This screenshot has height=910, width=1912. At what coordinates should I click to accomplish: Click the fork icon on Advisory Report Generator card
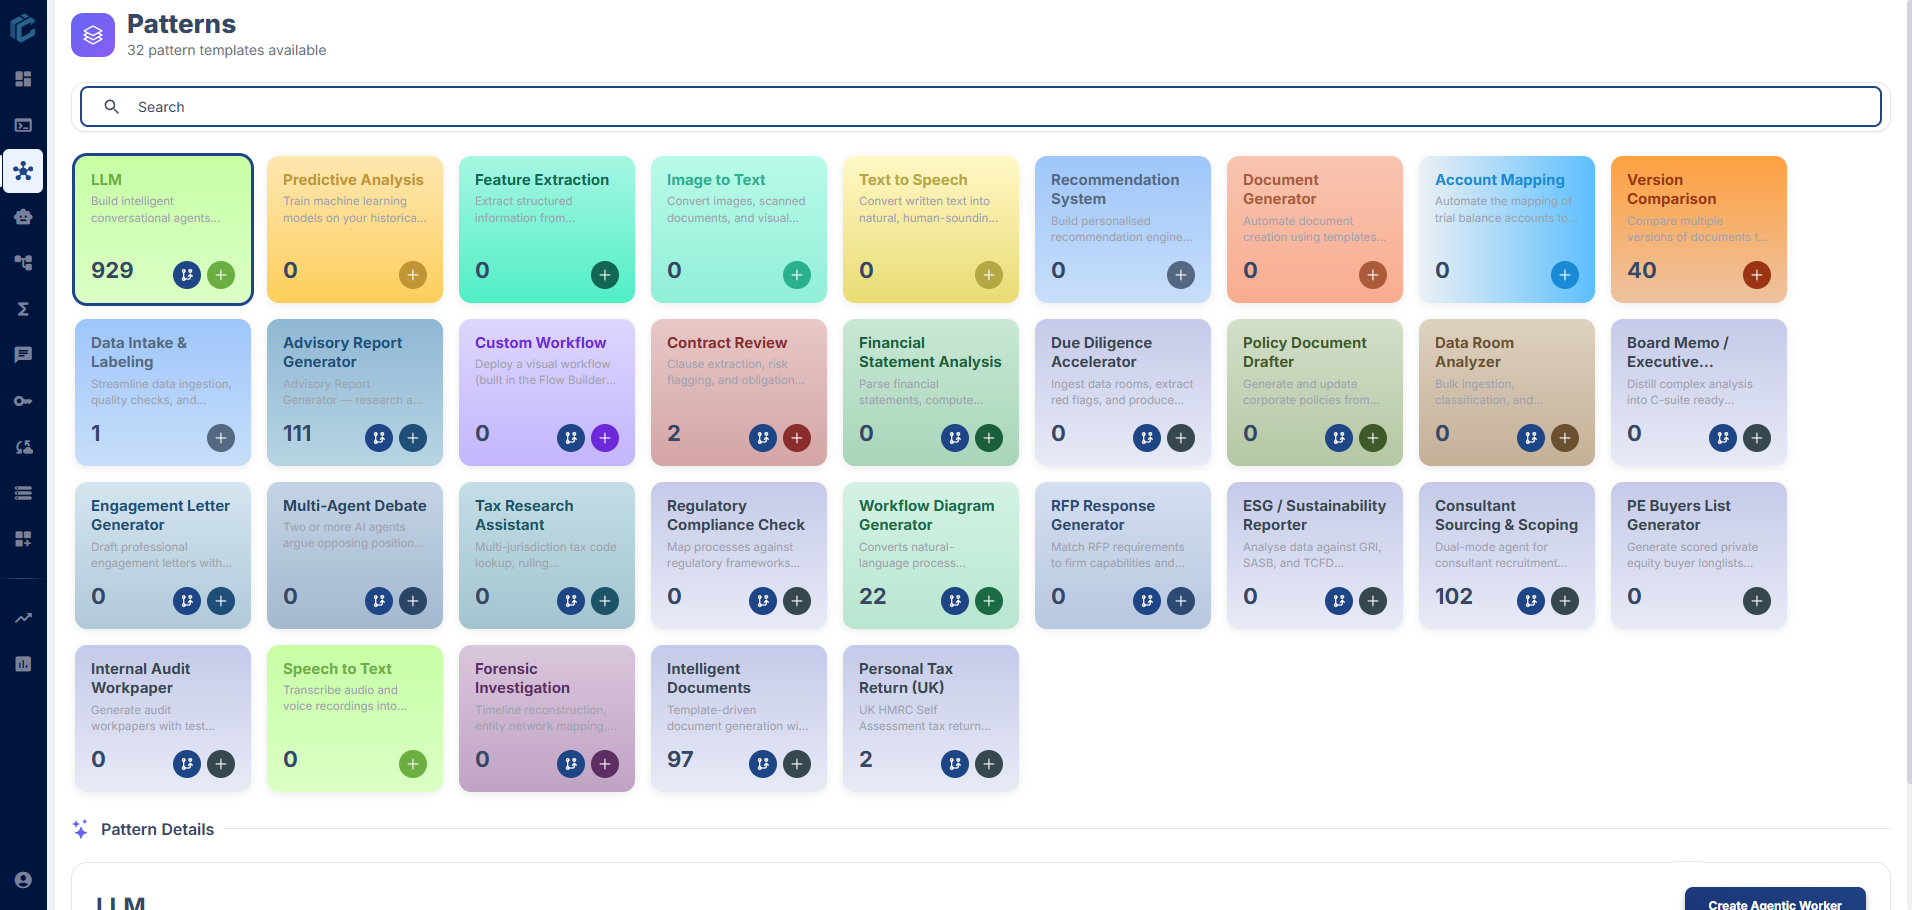pos(379,438)
